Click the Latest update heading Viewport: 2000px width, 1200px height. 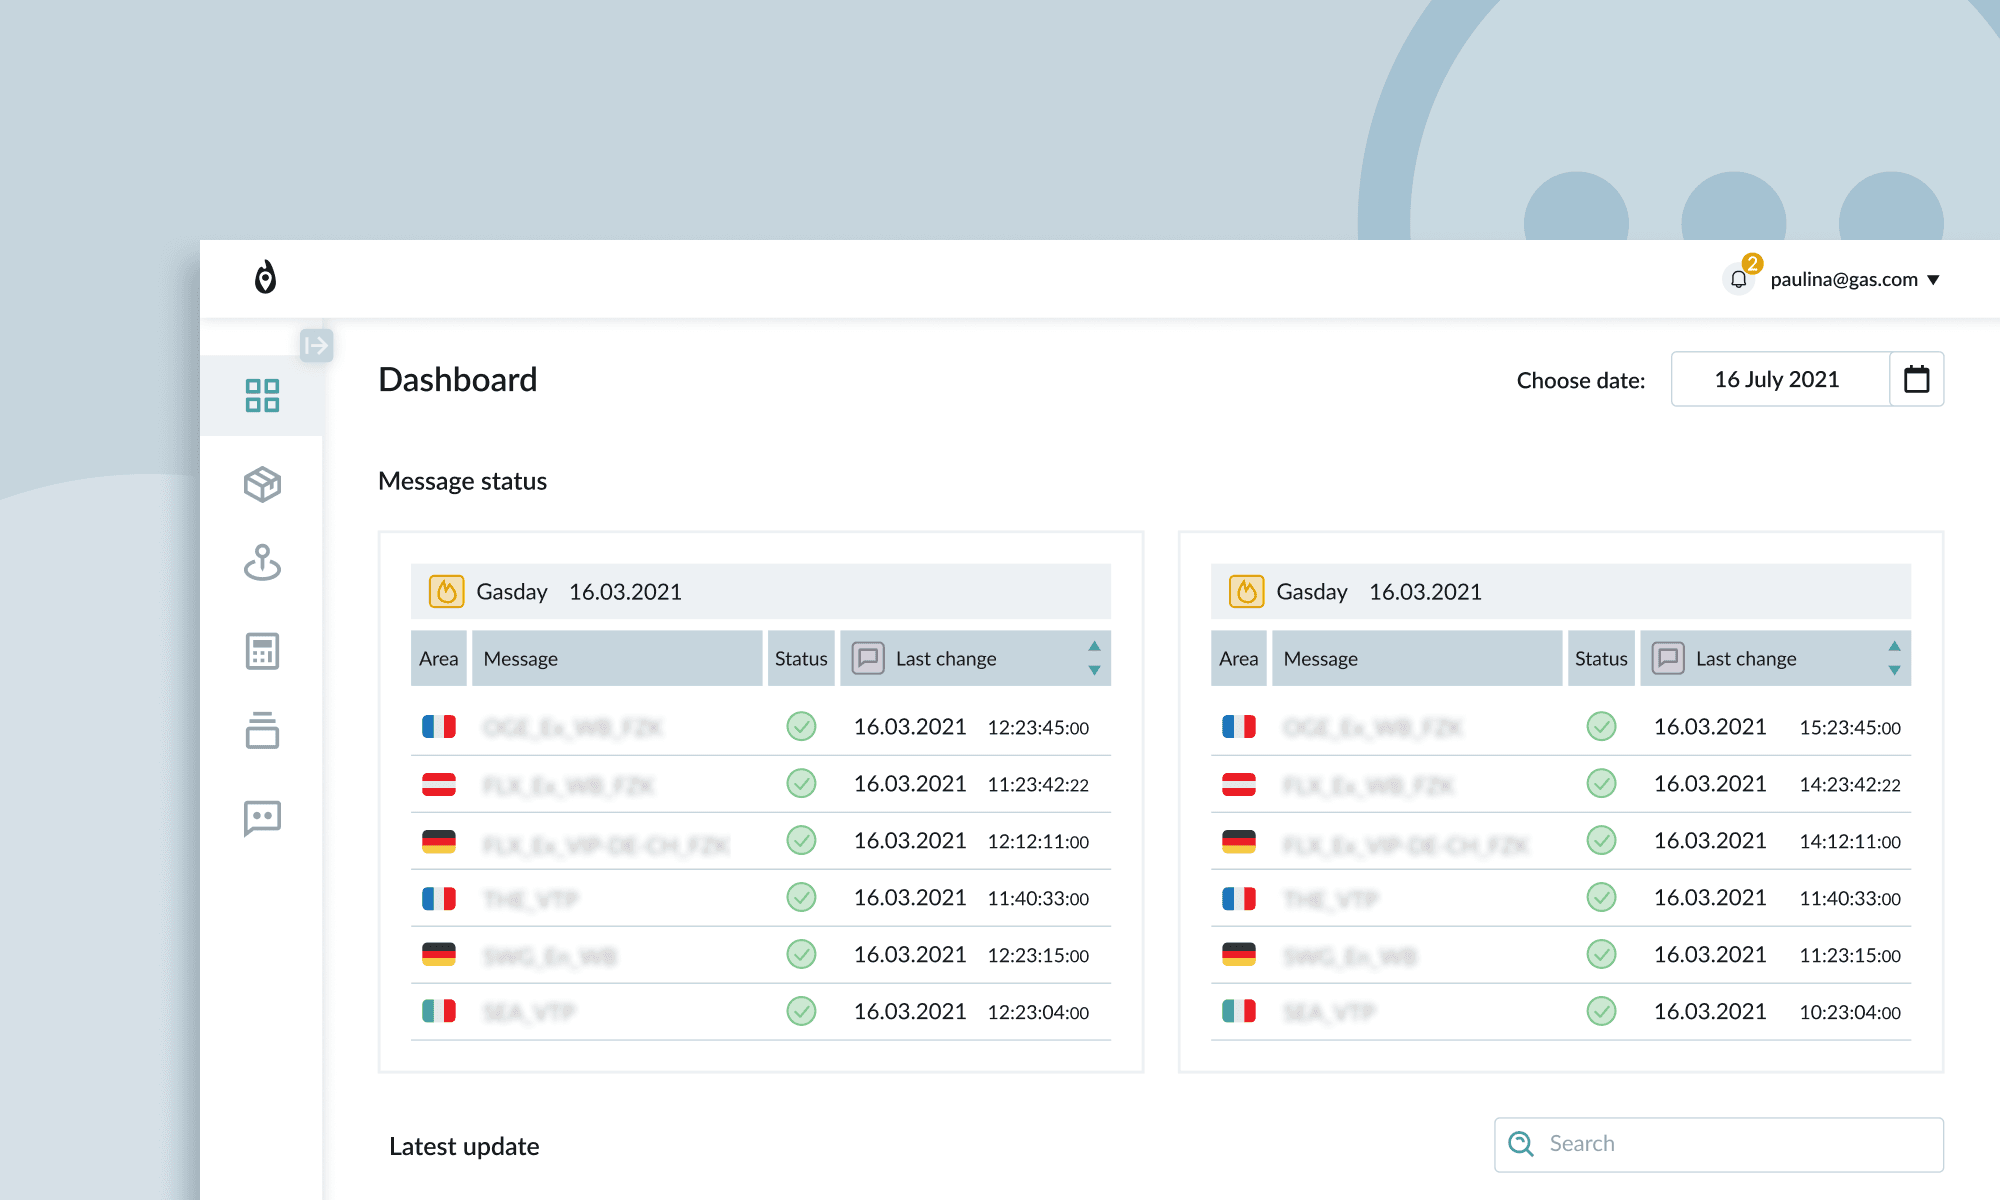pyautogui.click(x=464, y=1146)
